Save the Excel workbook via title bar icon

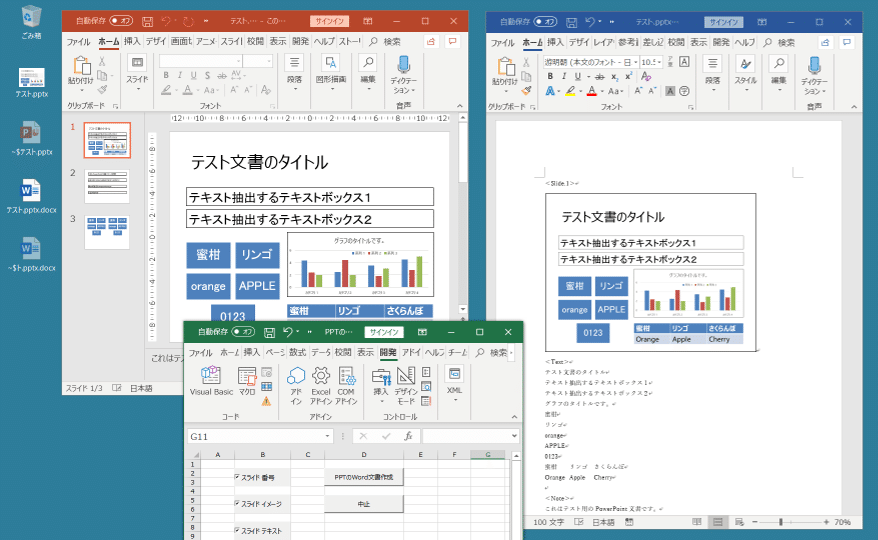269,332
